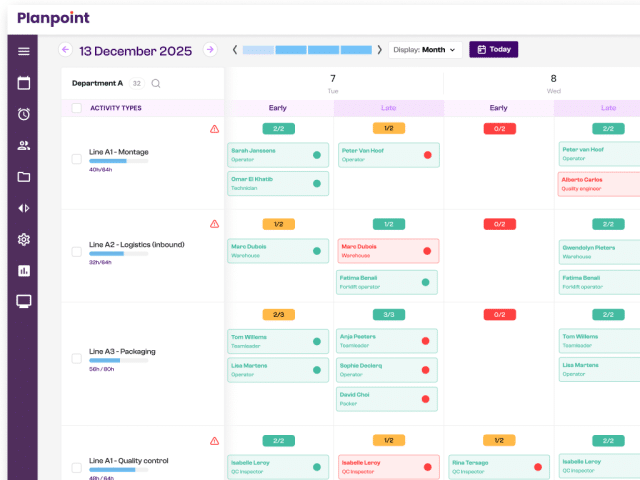Open the alarm clock sidebar icon
640x480 pixels.
[x=23, y=114]
